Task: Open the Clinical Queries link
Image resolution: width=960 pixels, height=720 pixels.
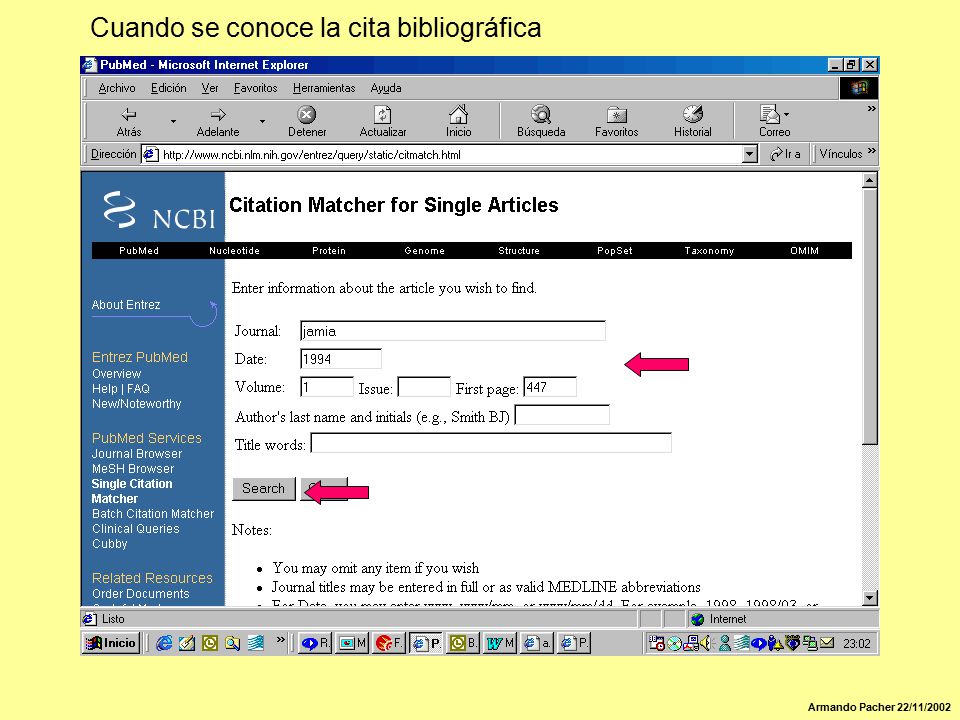Action: [136, 529]
